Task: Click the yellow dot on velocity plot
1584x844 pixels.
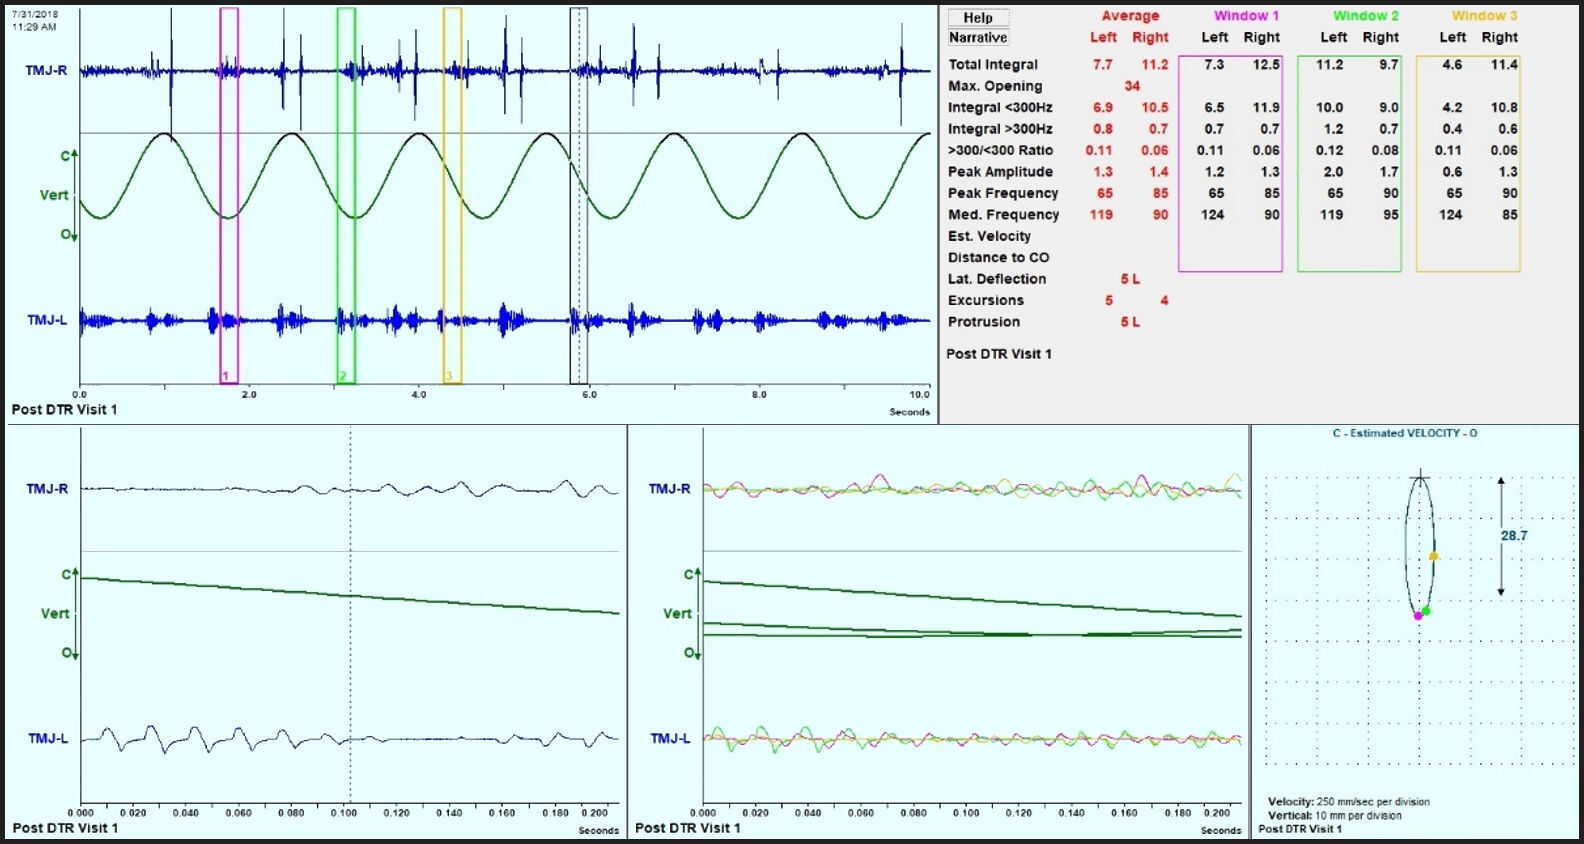Action: pos(1434,556)
